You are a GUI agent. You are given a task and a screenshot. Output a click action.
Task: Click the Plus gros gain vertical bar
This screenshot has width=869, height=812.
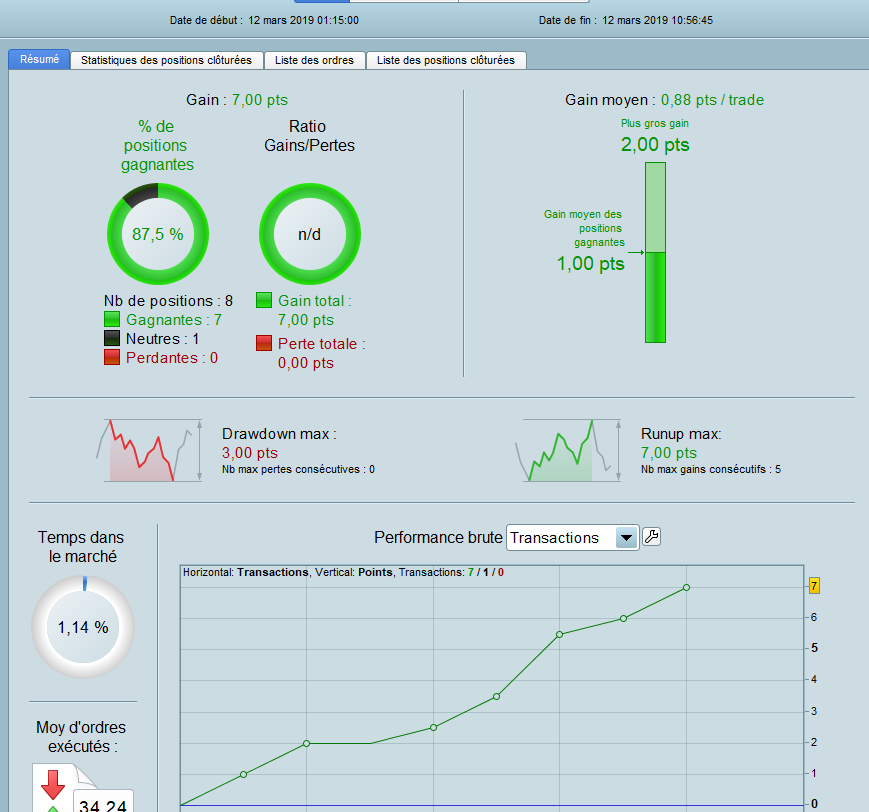[655, 252]
